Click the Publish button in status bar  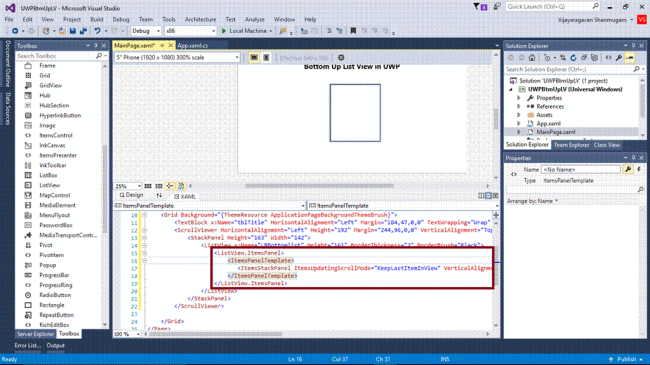(x=626, y=359)
